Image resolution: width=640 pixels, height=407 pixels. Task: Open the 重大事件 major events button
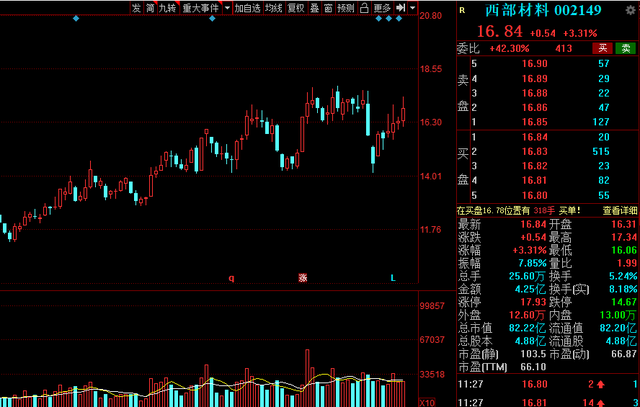coord(201,8)
